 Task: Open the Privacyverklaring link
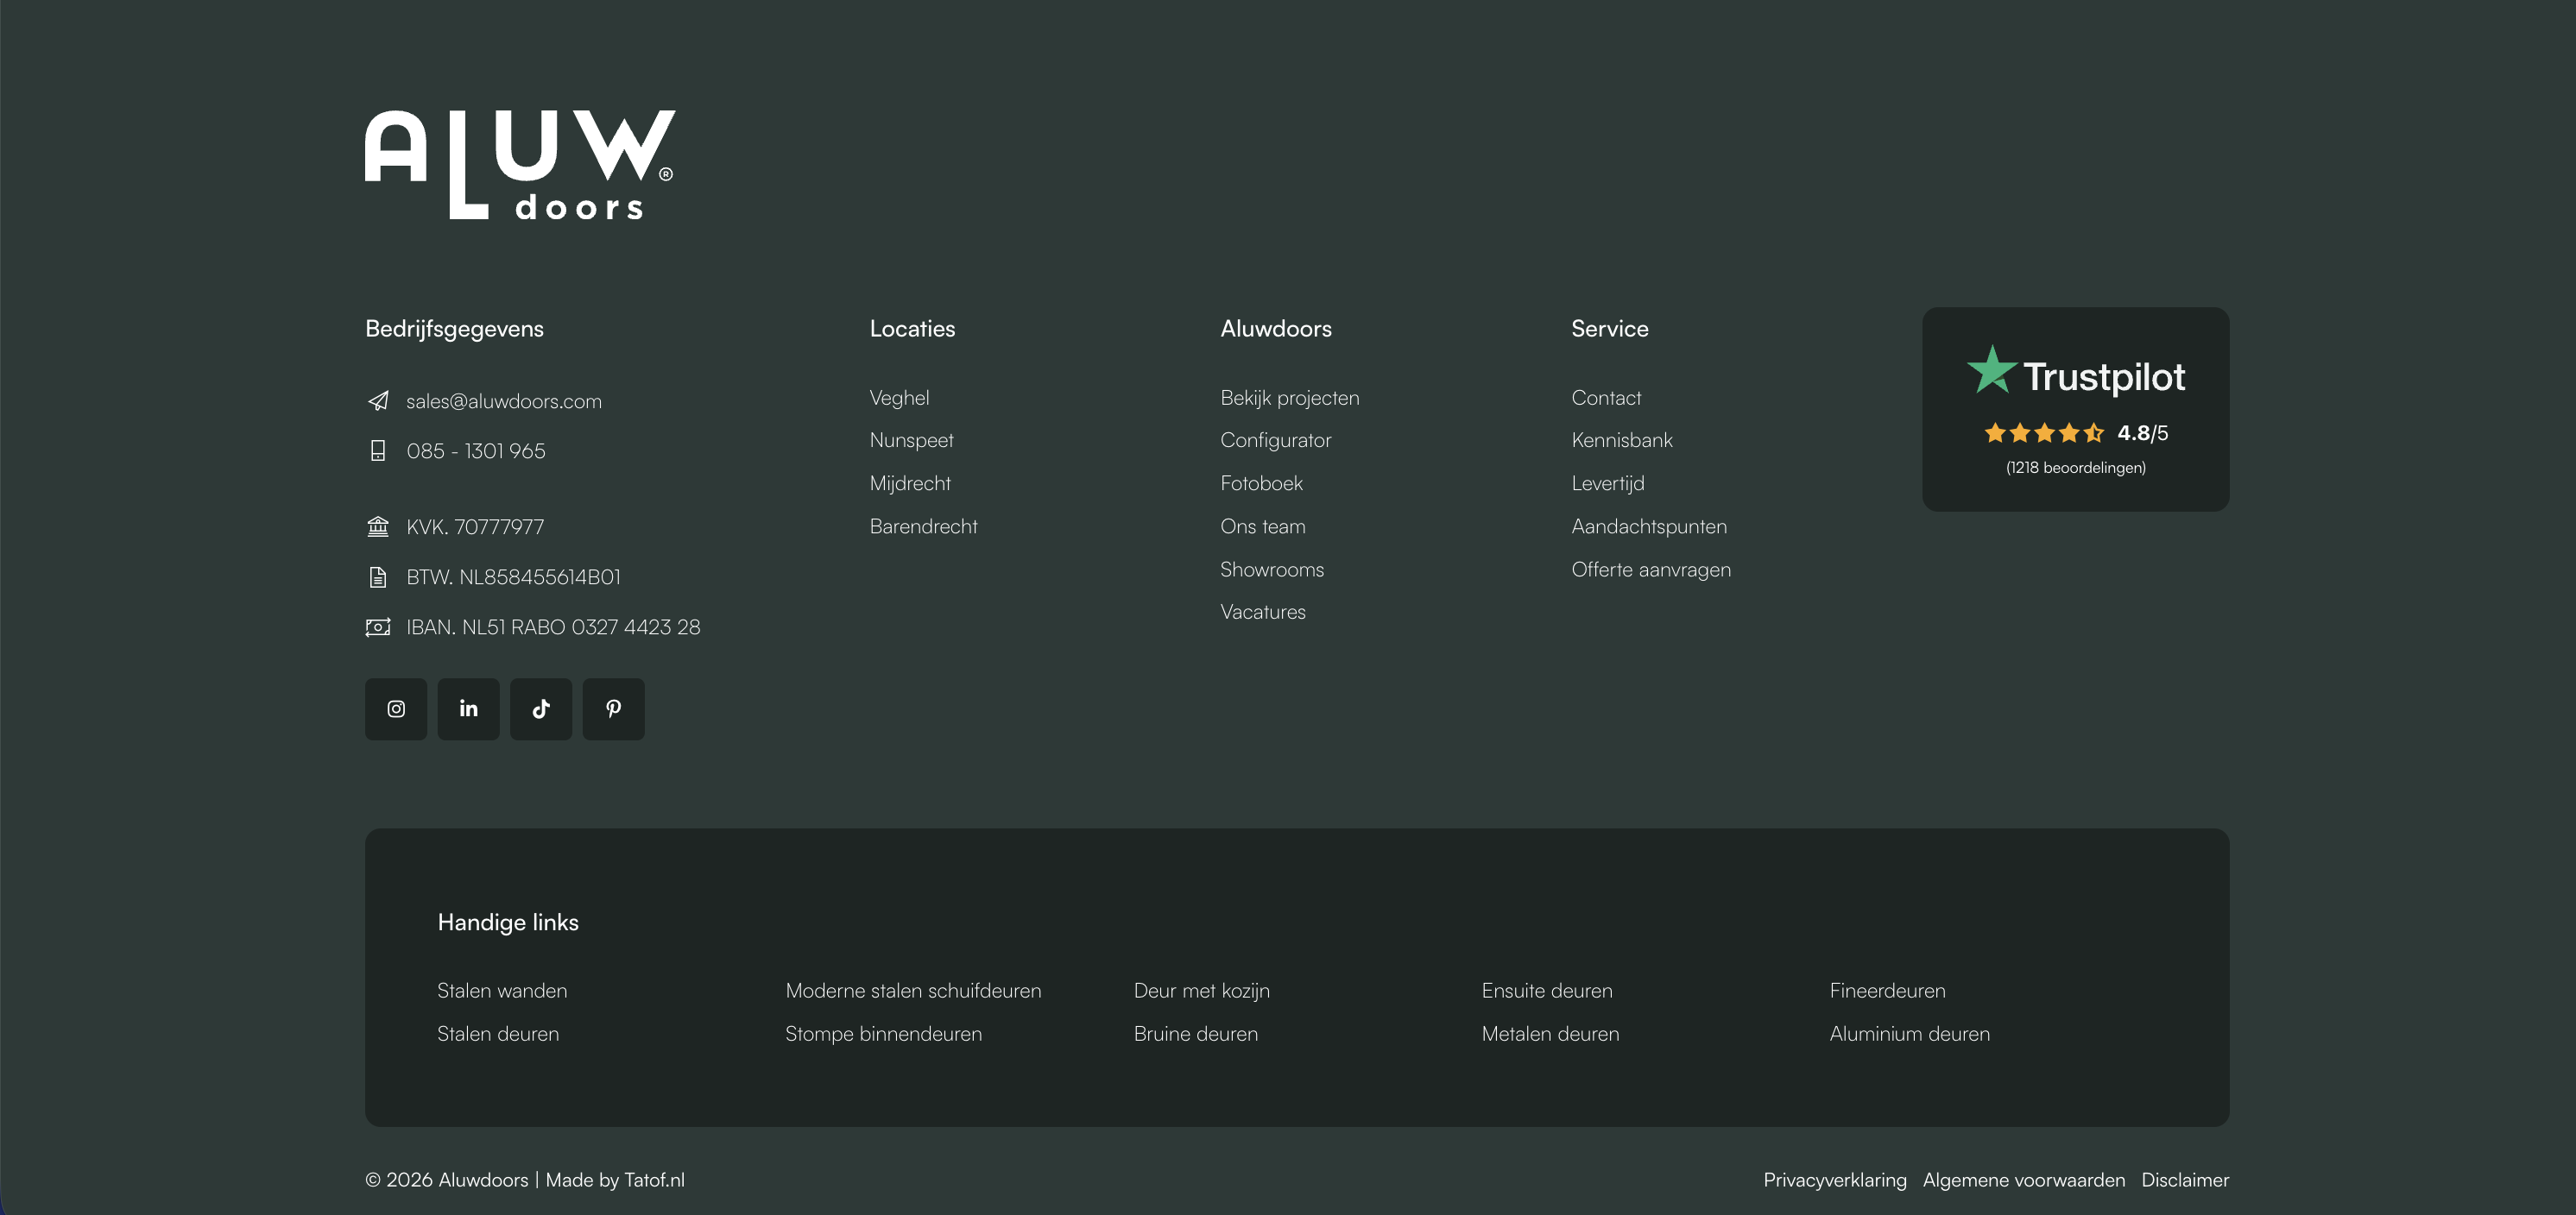pyautogui.click(x=1834, y=1180)
